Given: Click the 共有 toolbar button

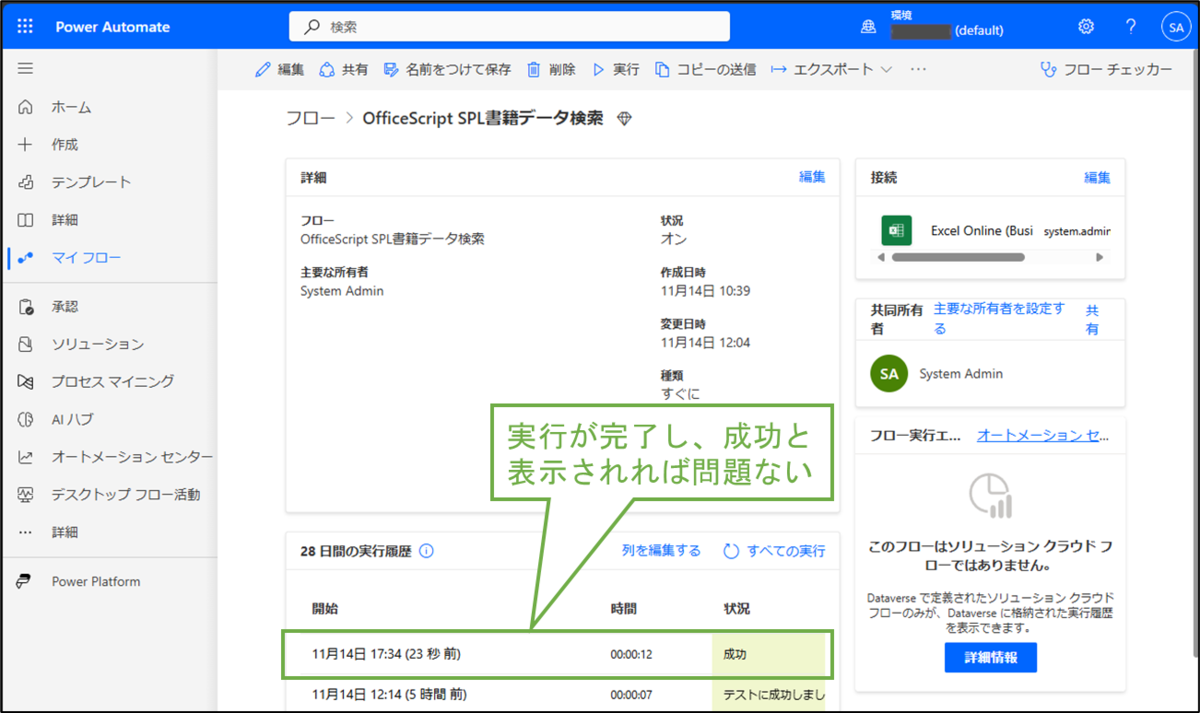Looking at the screenshot, I should coord(344,69).
